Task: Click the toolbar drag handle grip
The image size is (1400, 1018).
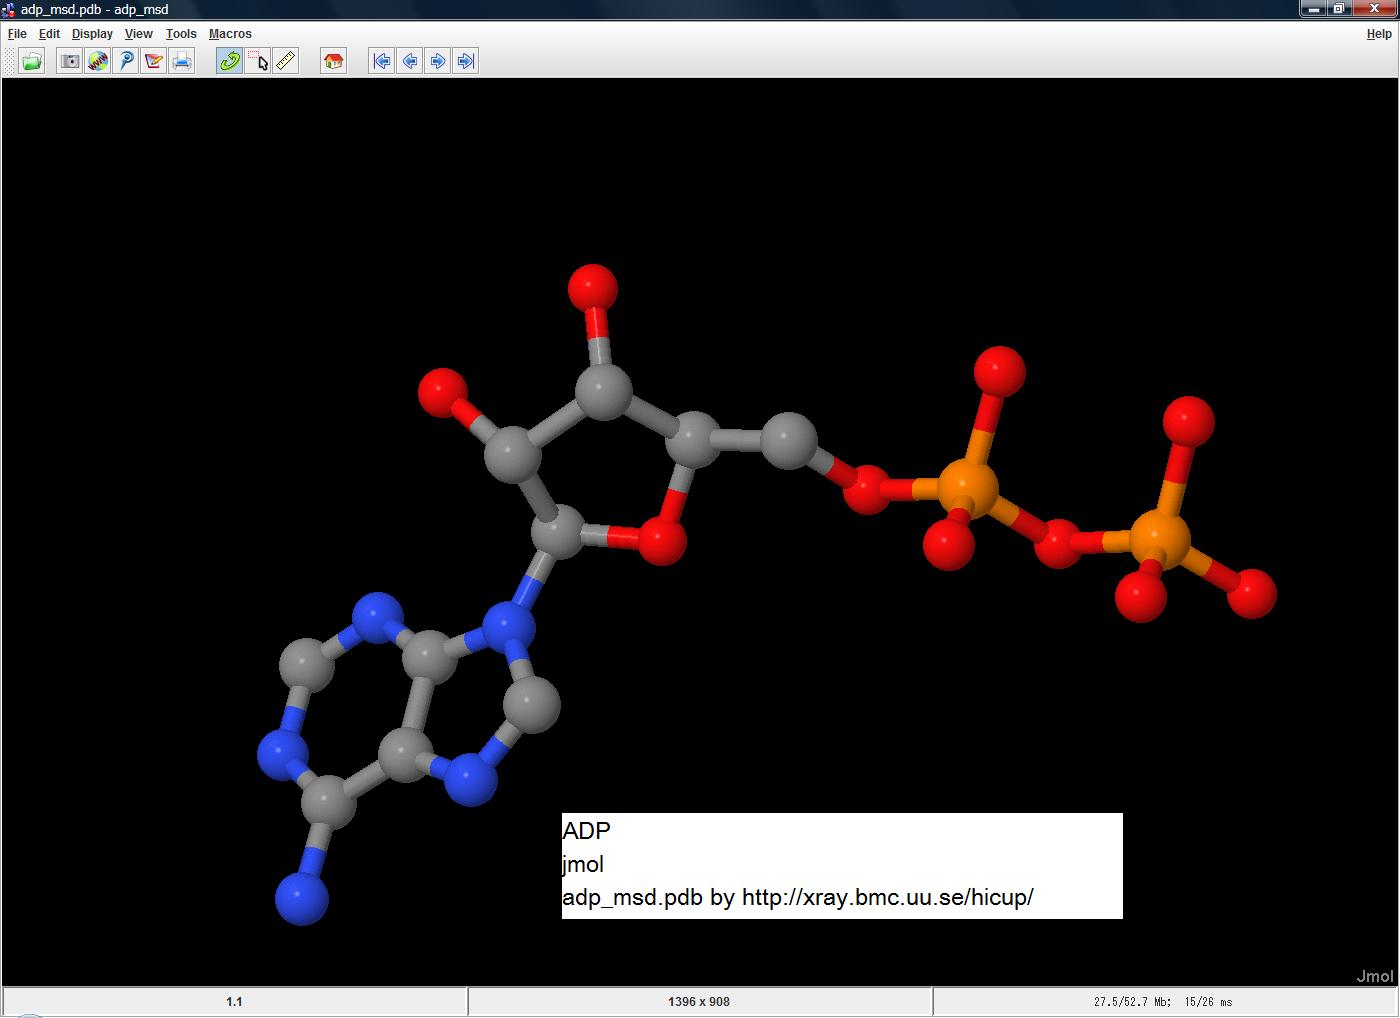Action: point(9,61)
